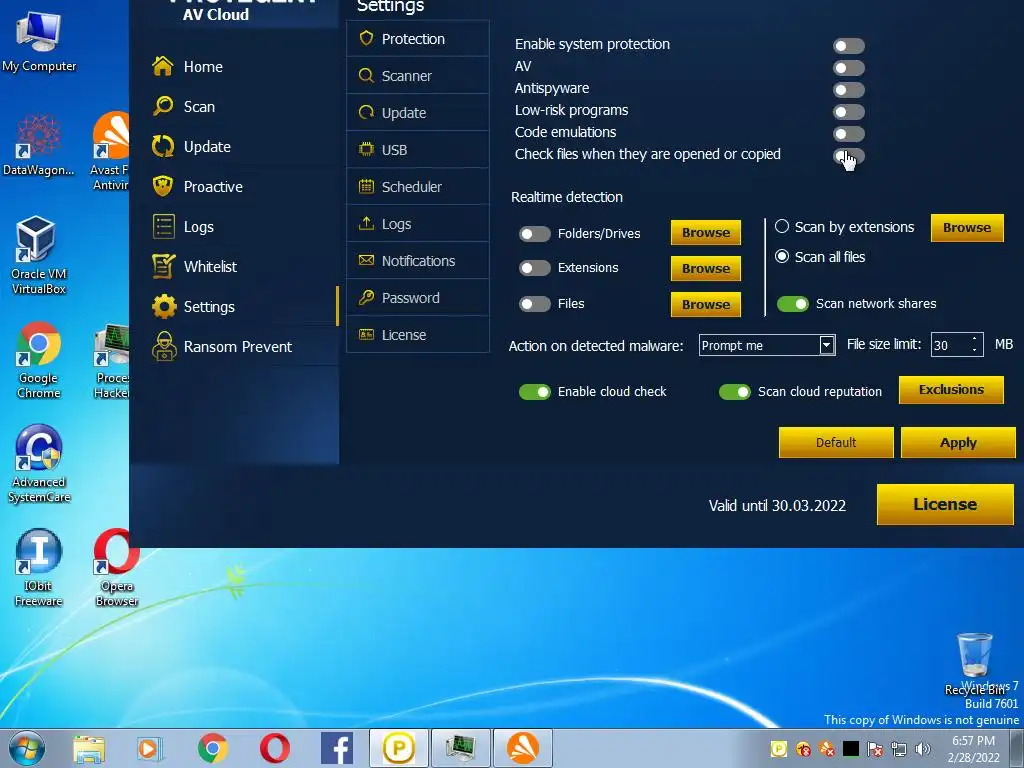Open the Recycle Bin
1024x768 pixels.
click(974, 664)
